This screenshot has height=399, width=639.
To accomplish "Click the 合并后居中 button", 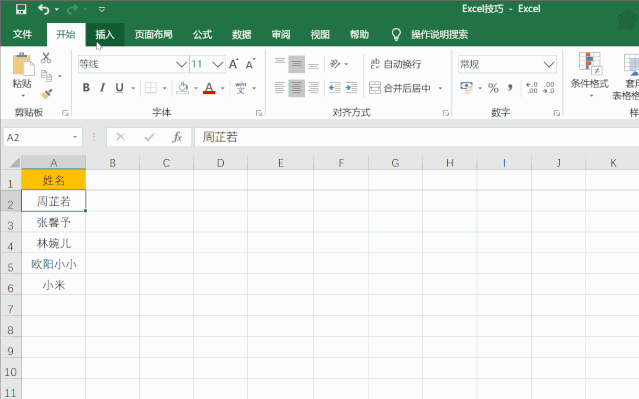I will pos(400,88).
